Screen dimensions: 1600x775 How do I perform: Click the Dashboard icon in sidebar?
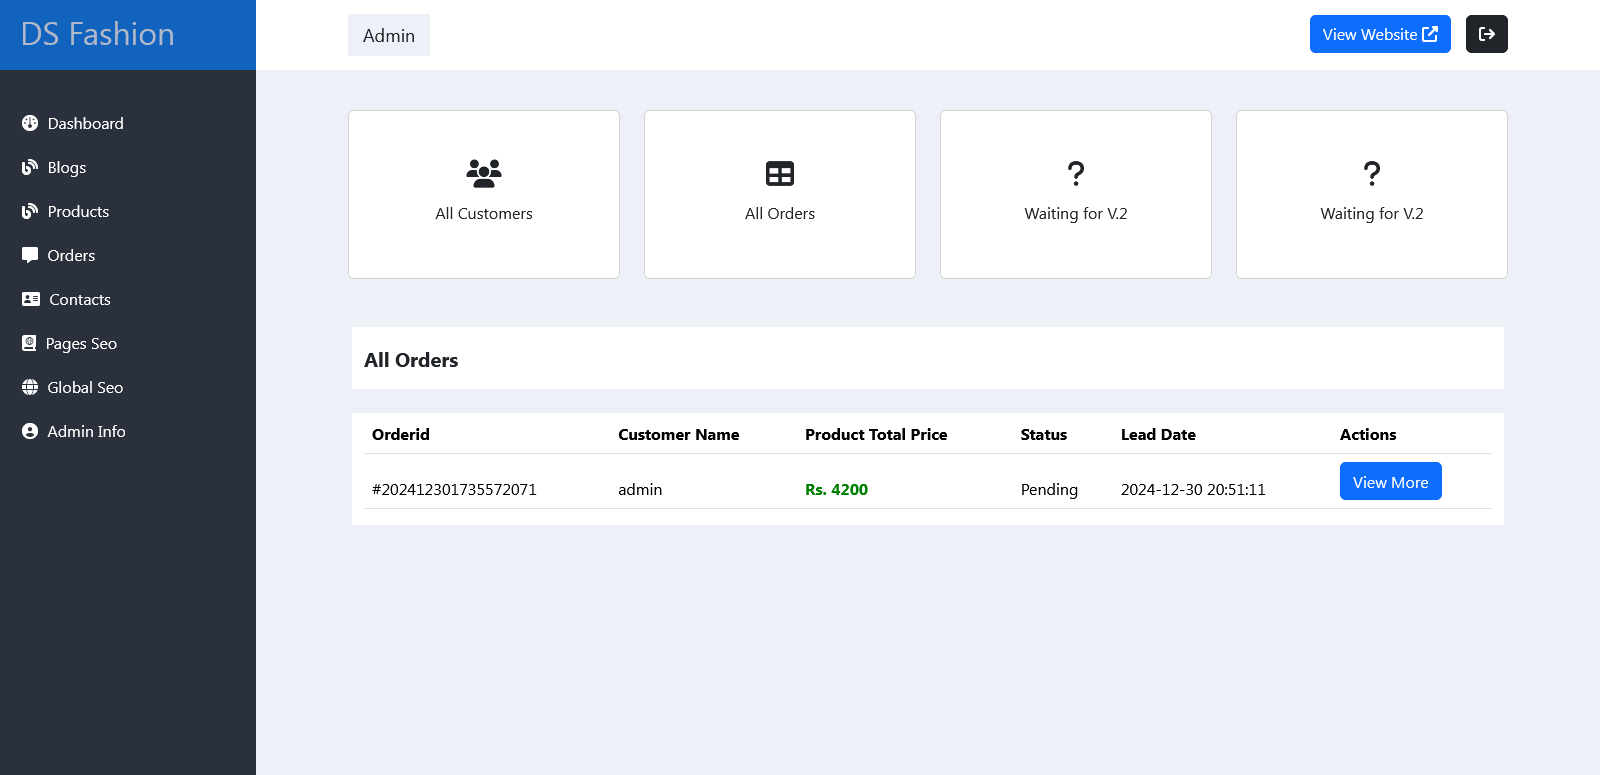[x=30, y=123]
